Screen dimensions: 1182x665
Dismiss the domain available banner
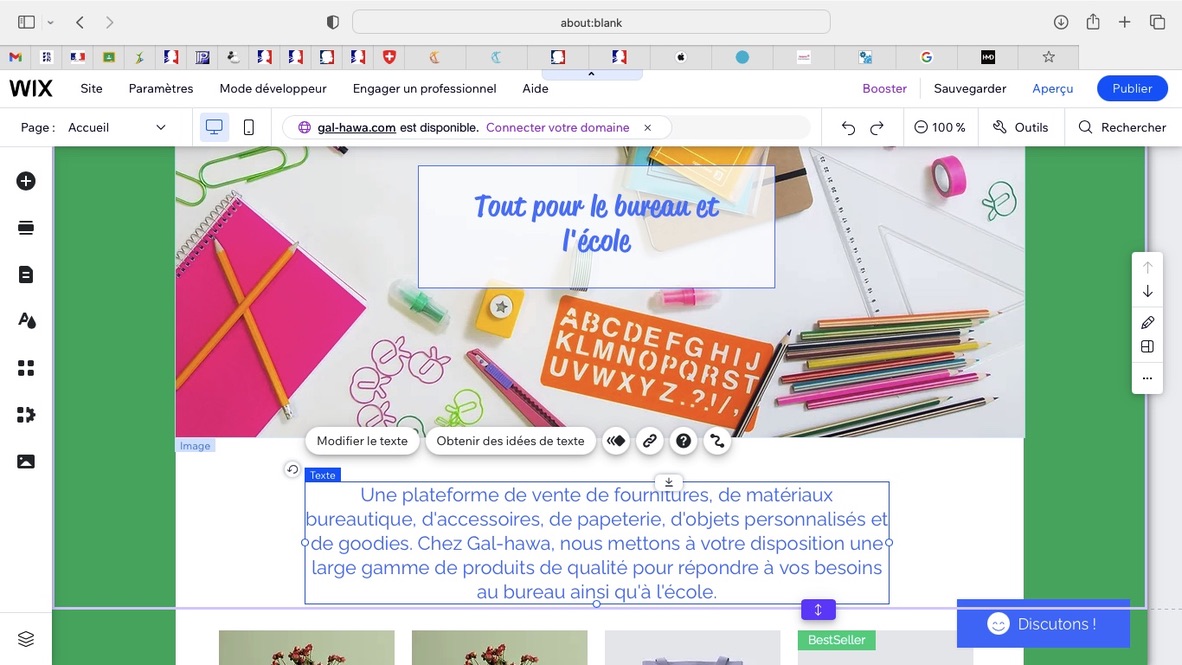(x=648, y=127)
